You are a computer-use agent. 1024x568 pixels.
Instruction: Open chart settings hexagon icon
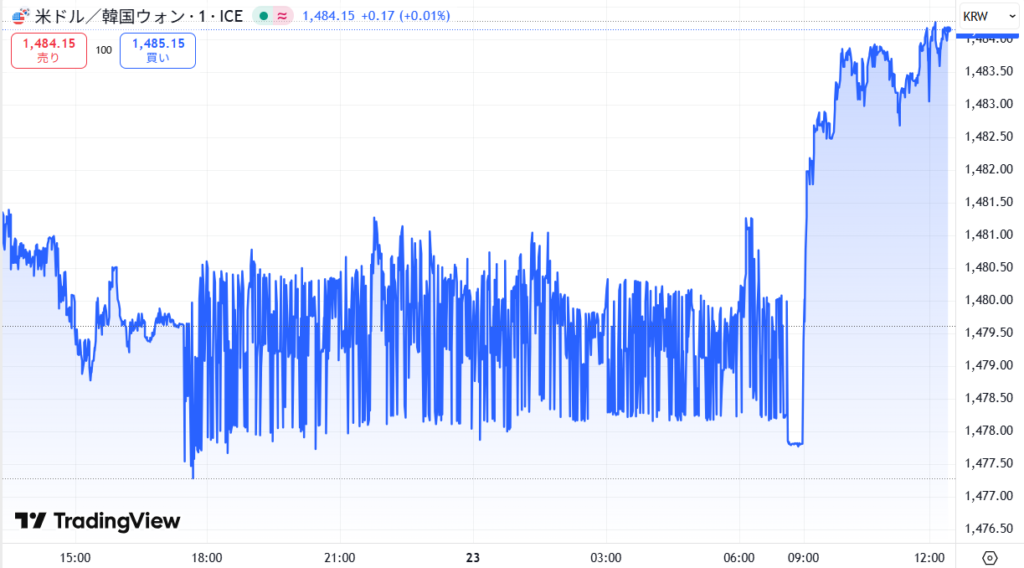click(989, 557)
